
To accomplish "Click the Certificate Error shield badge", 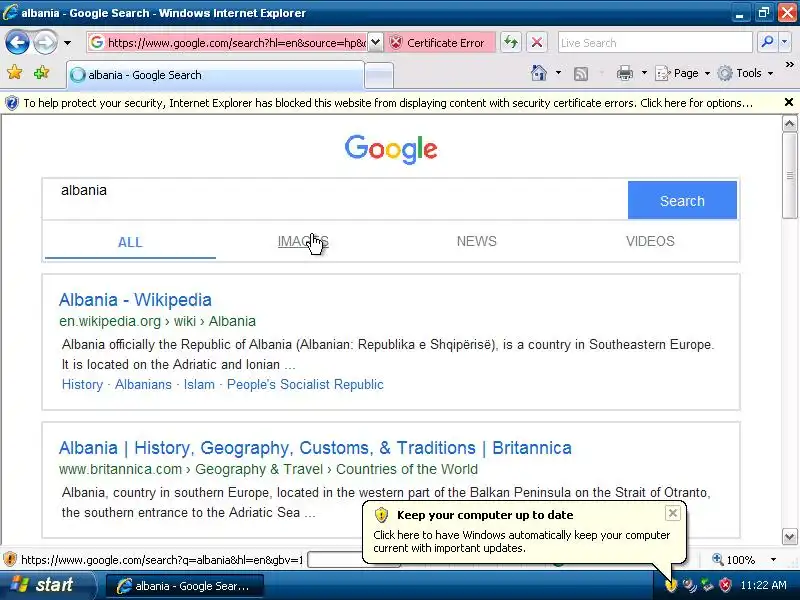I will (x=439, y=42).
